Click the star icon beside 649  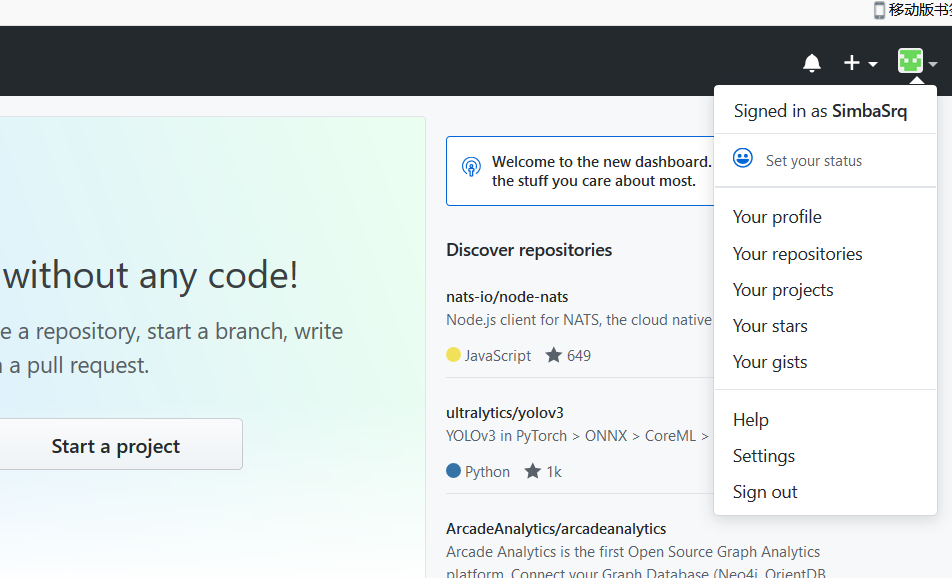click(x=554, y=355)
